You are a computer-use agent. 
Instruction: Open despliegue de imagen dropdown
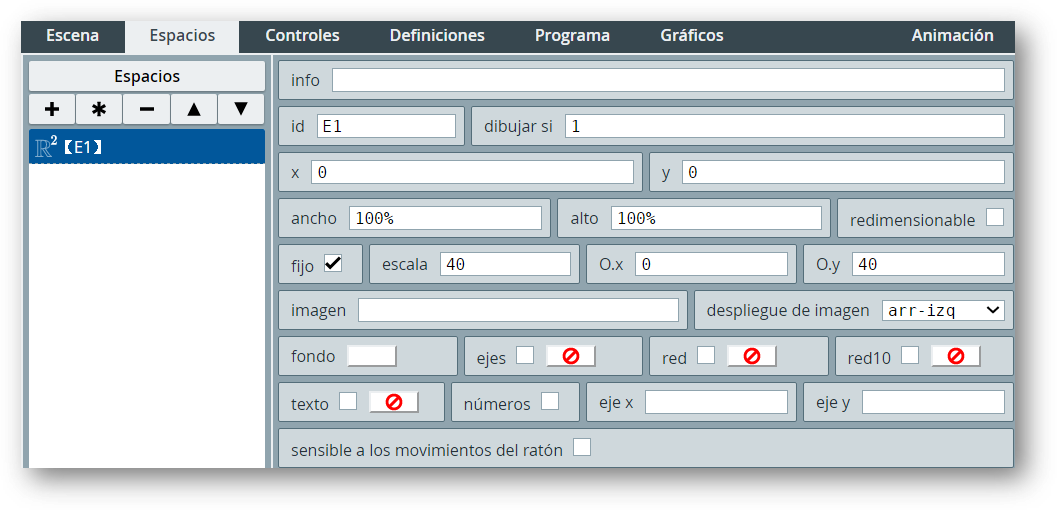coord(943,310)
